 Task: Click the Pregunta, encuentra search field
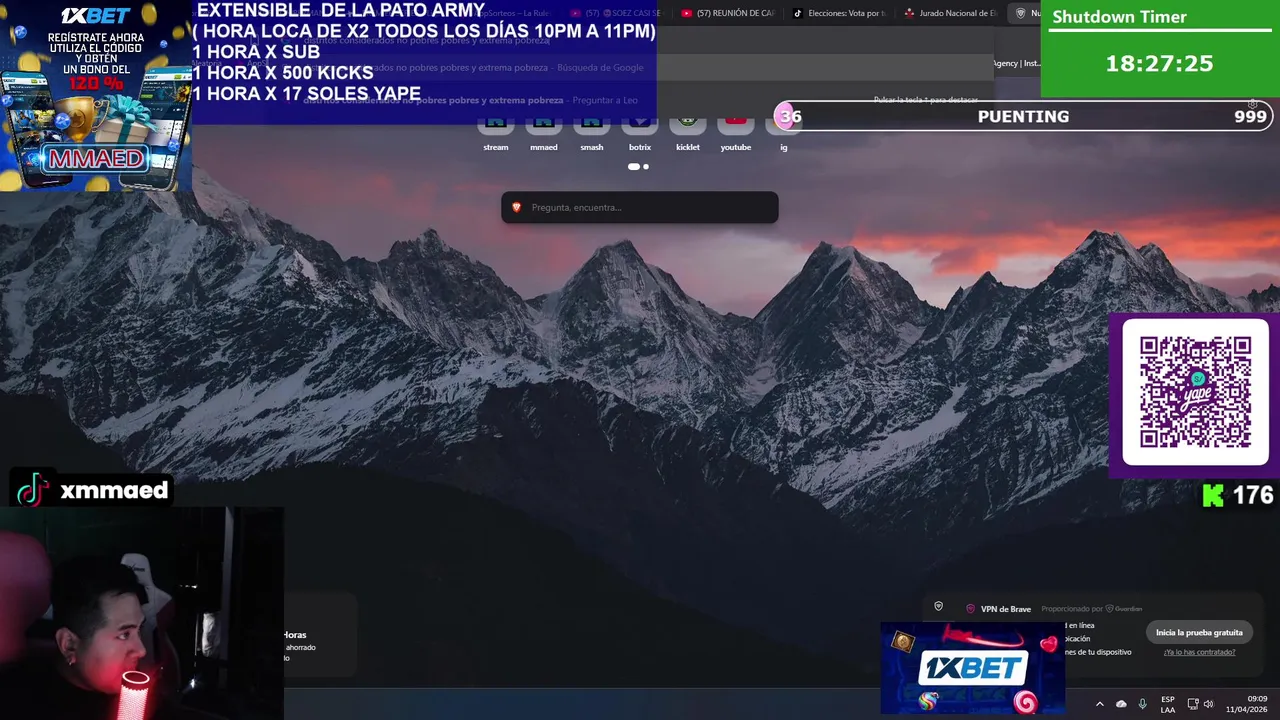point(640,207)
